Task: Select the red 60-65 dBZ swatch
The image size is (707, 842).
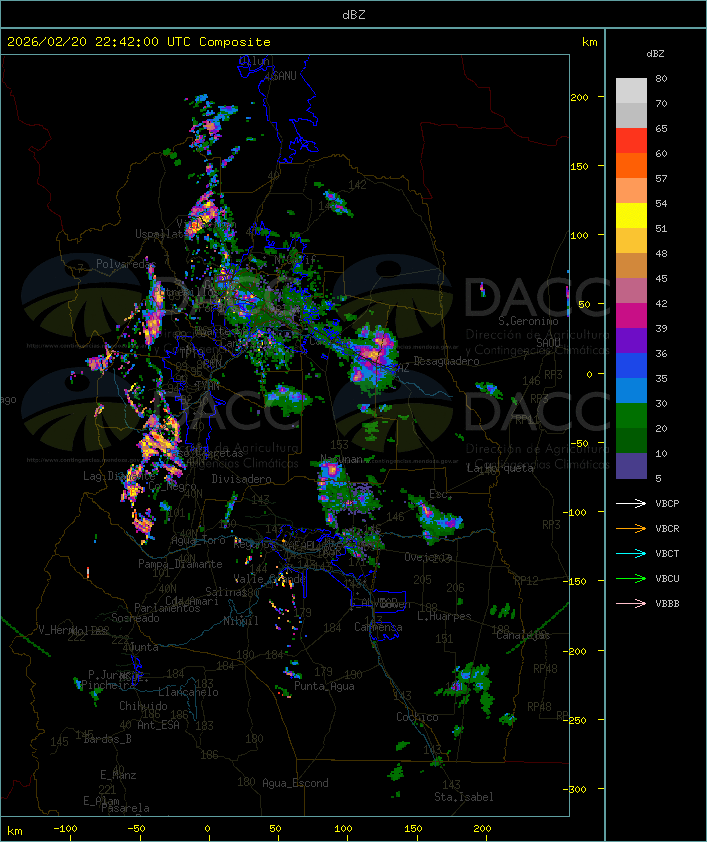Action: point(631,141)
